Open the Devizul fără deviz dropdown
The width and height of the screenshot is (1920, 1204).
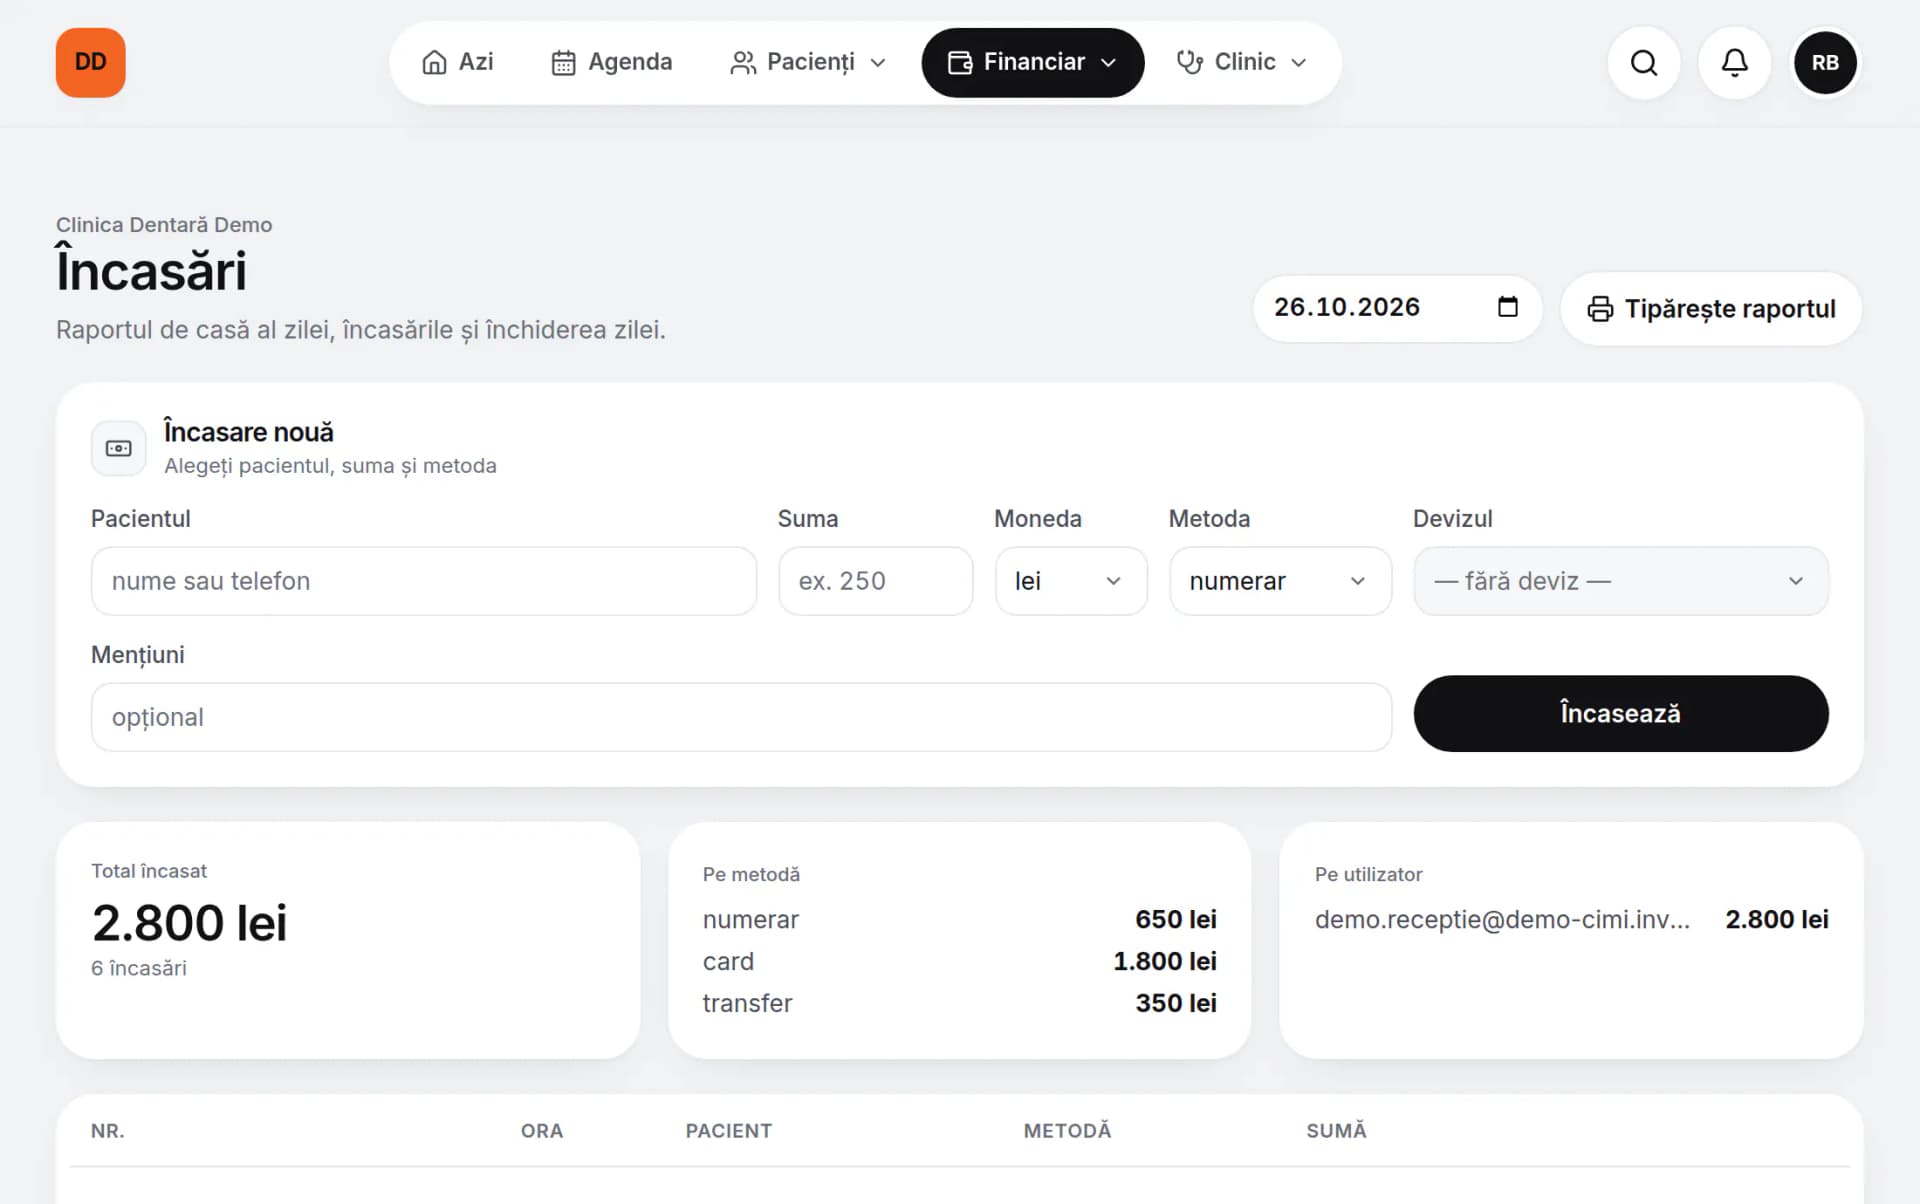1620,581
